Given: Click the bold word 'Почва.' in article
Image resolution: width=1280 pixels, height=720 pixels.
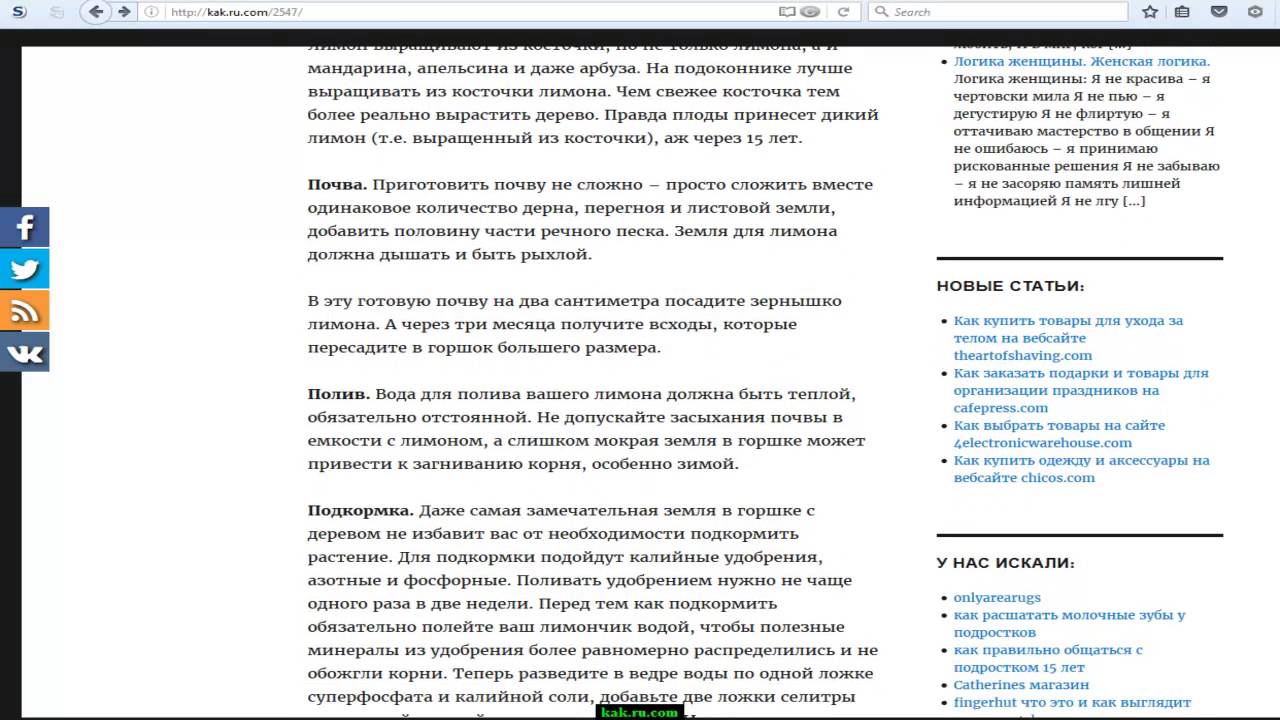Looking at the screenshot, I should pos(337,185).
